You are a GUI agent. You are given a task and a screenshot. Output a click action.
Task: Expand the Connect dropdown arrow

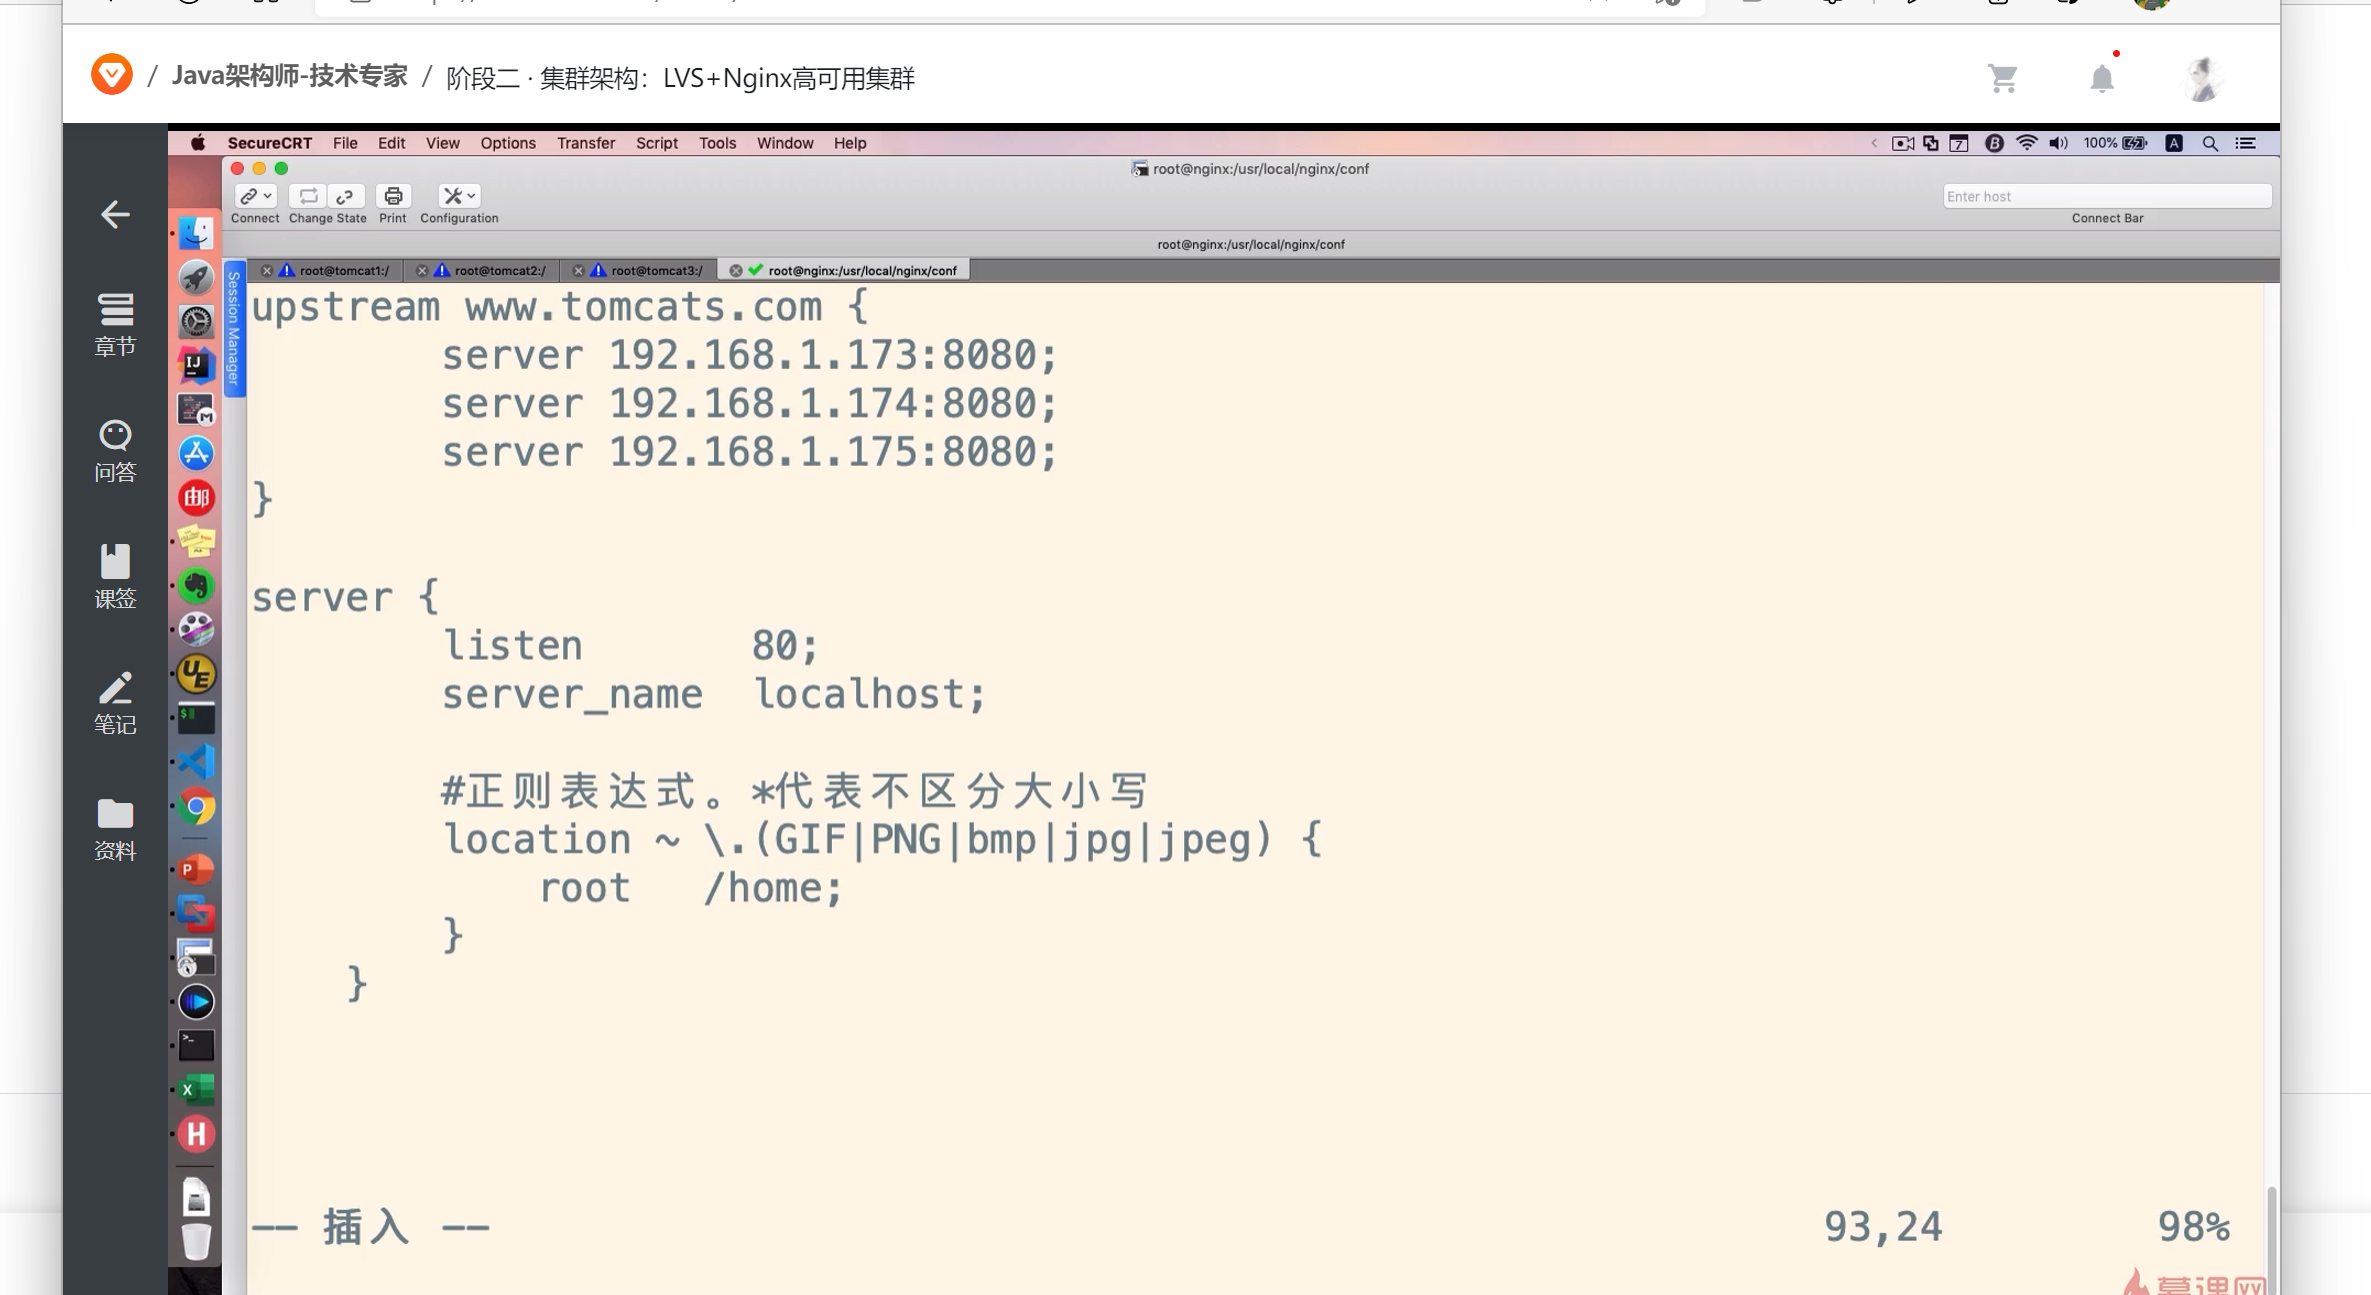click(x=268, y=196)
